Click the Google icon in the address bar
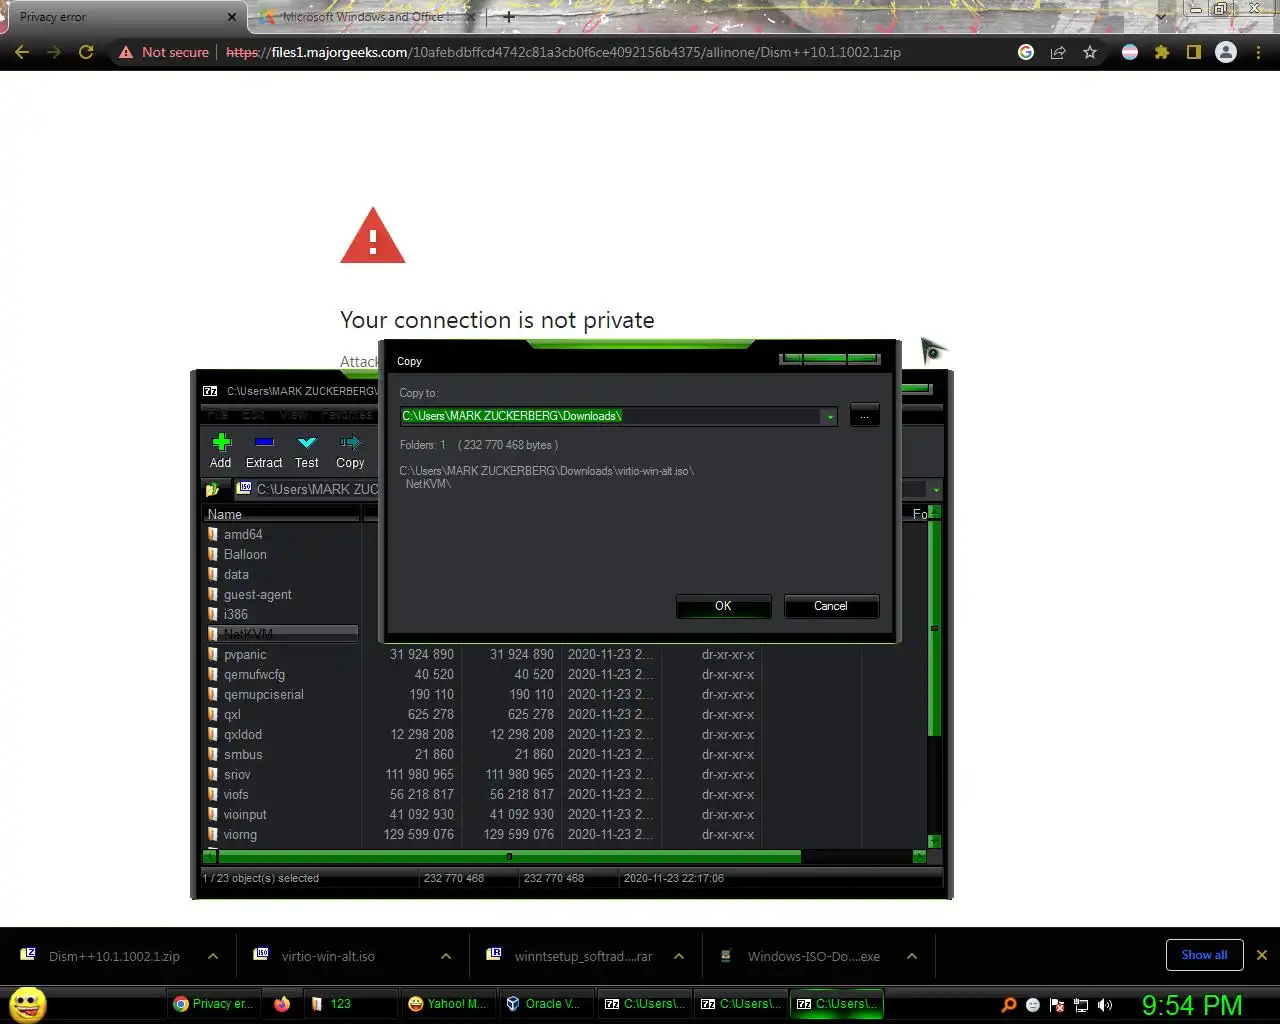Image resolution: width=1280 pixels, height=1024 pixels. click(x=1026, y=52)
